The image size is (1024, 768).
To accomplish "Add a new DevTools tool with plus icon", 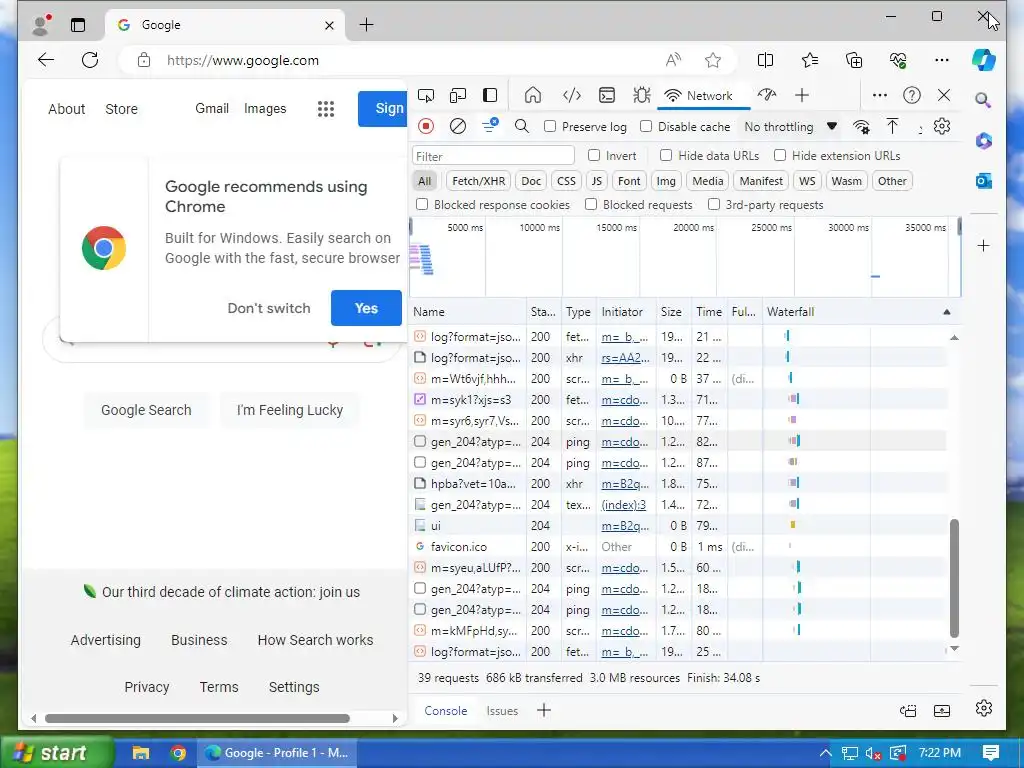I will tap(802, 95).
